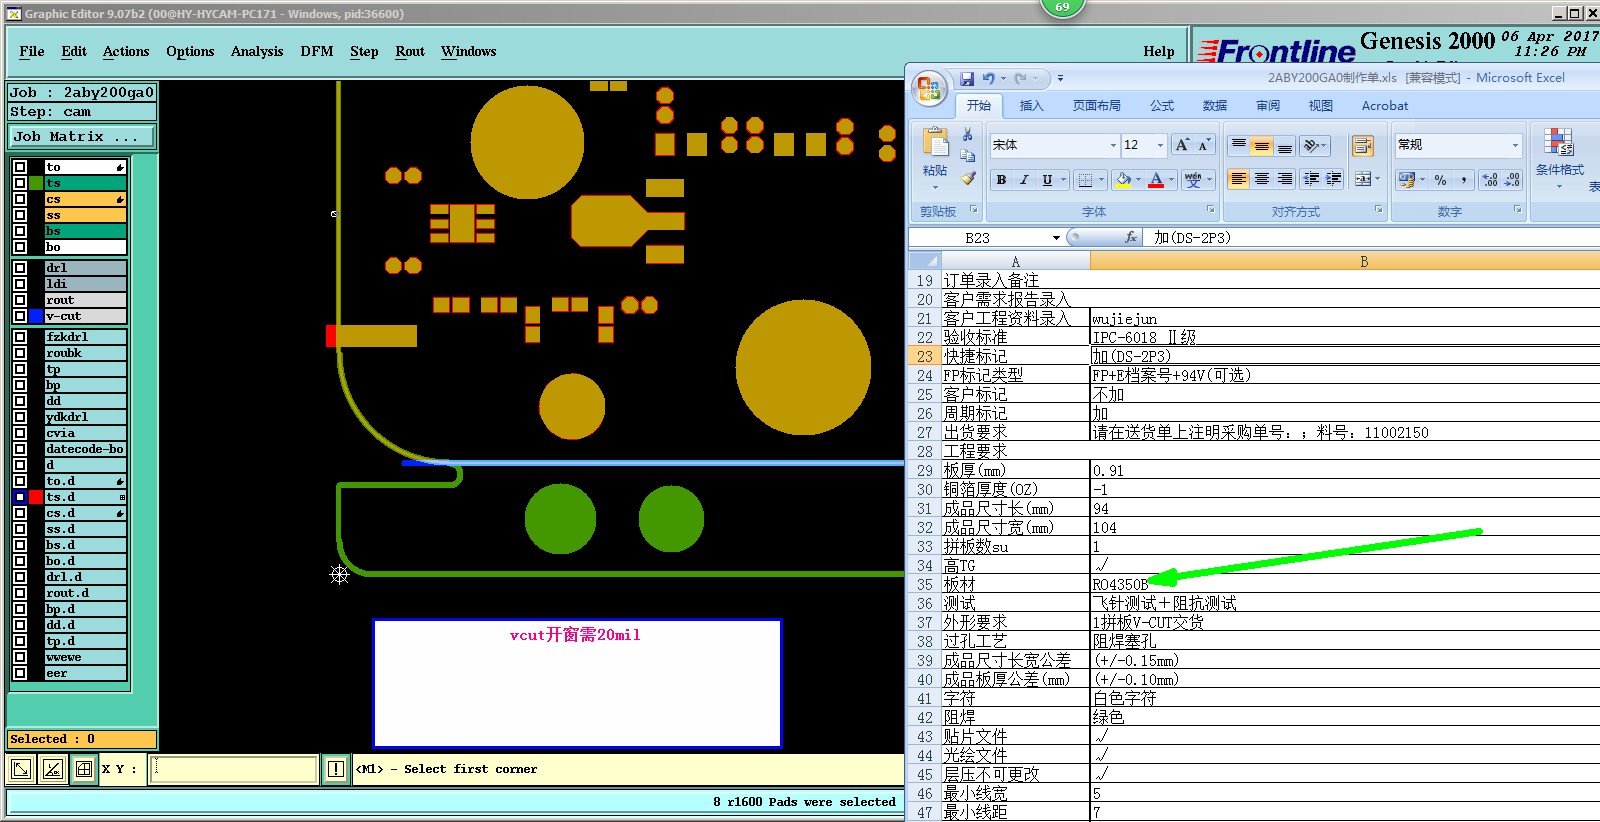Switch to the 页面布局 ribbon tab
The image size is (1600, 822).
[x=1096, y=105]
